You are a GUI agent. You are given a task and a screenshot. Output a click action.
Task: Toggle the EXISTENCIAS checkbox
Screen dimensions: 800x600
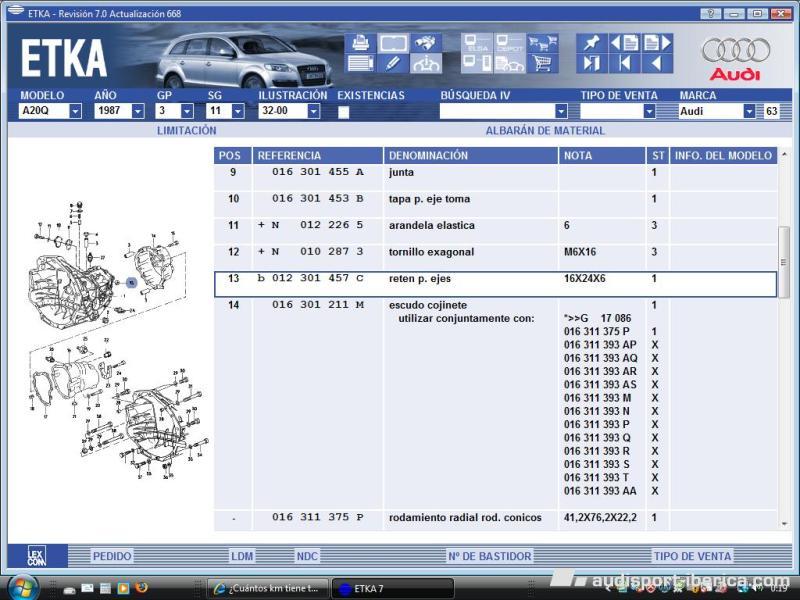[x=343, y=112]
